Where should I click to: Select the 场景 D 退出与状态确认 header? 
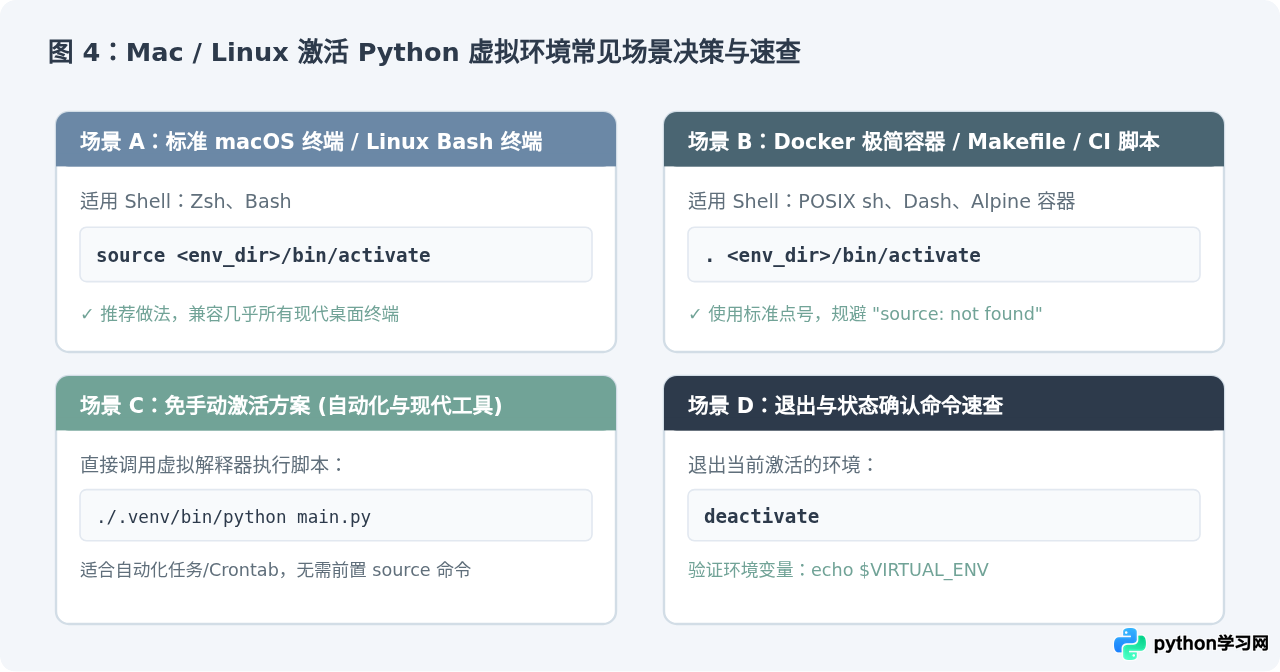[944, 403]
